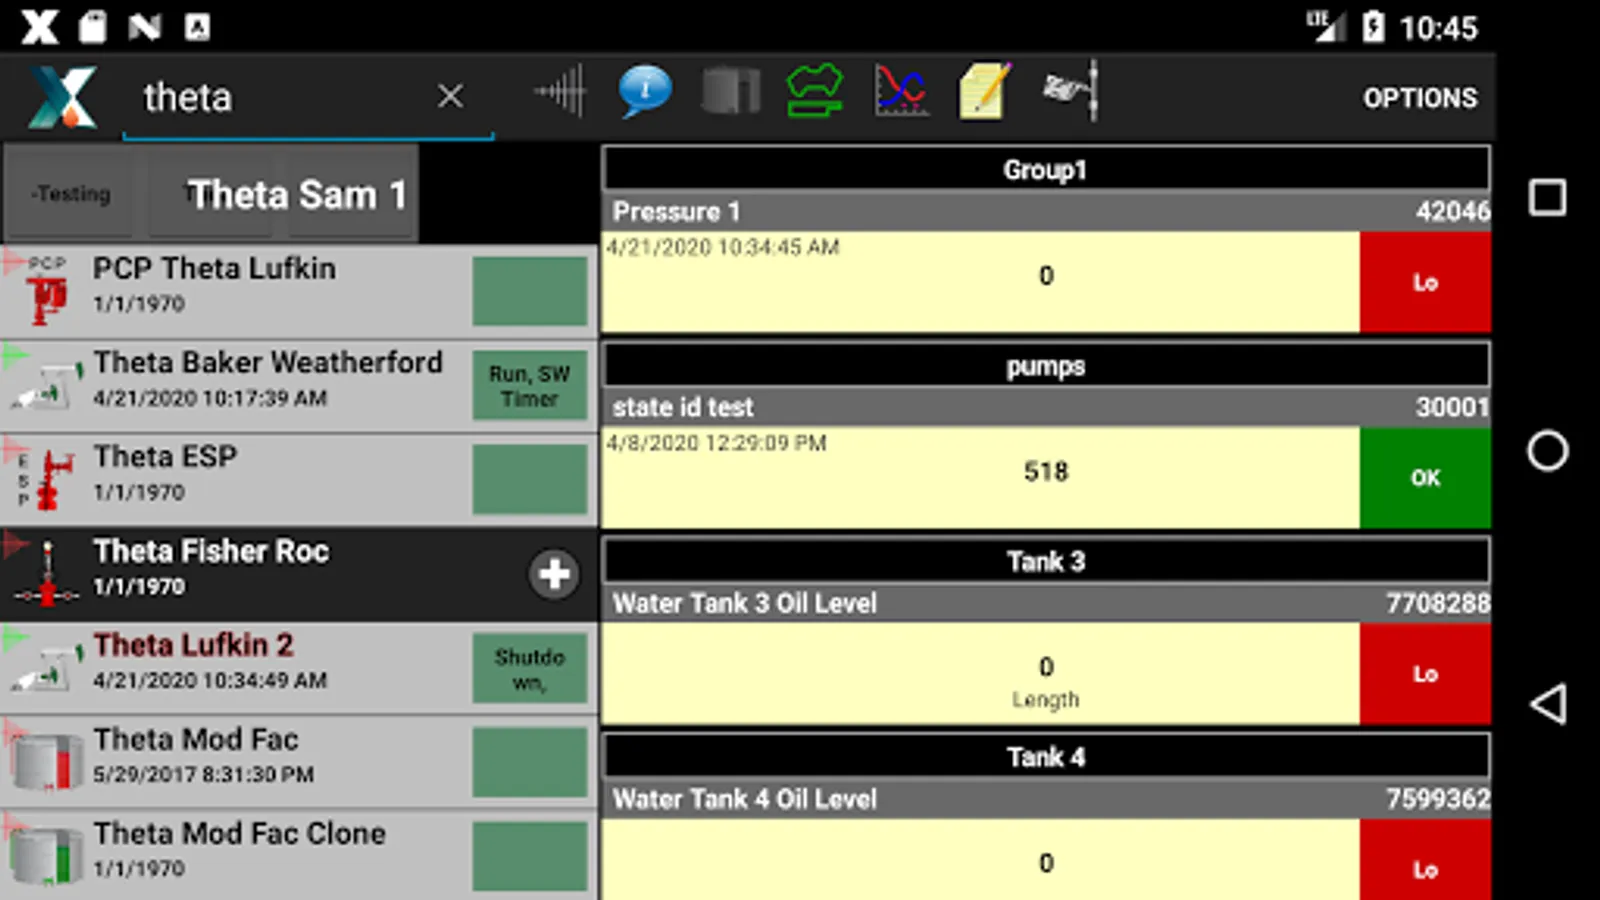Open the signal waveform icon in toolbar

point(561,92)
